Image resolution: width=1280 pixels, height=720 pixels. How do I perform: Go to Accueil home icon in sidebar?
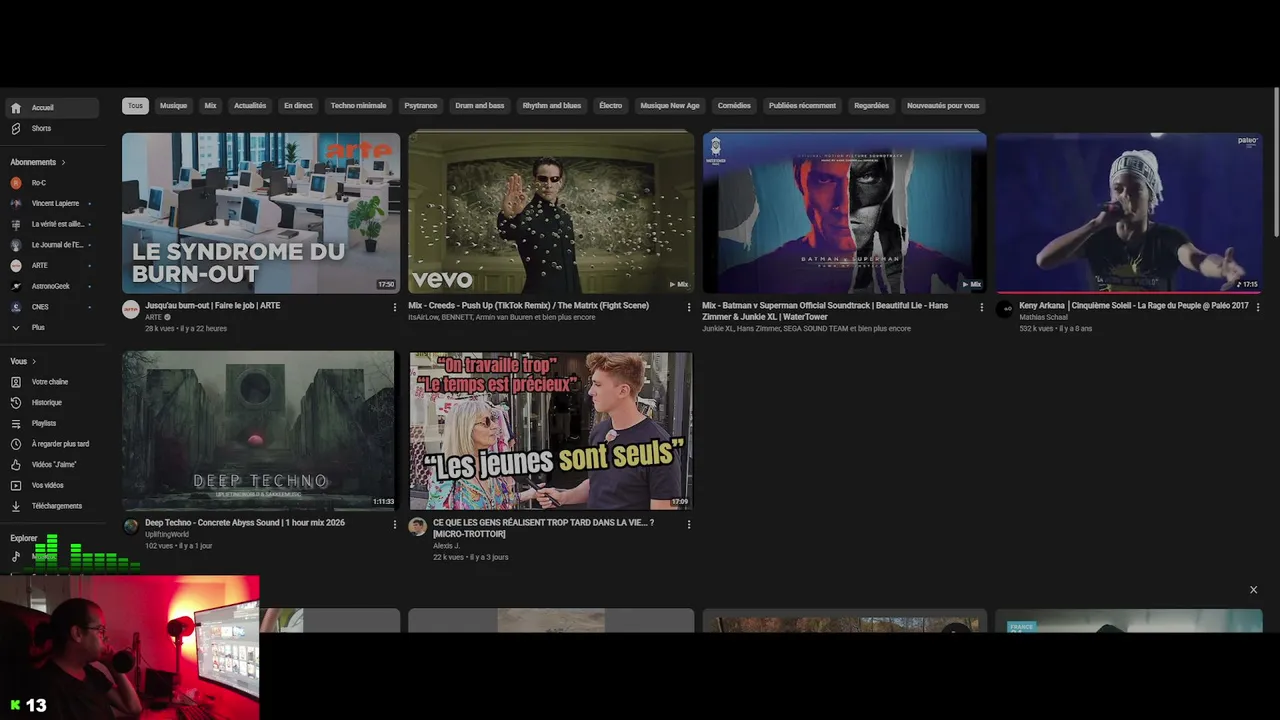pyautogui.click(x=16, y=108)
